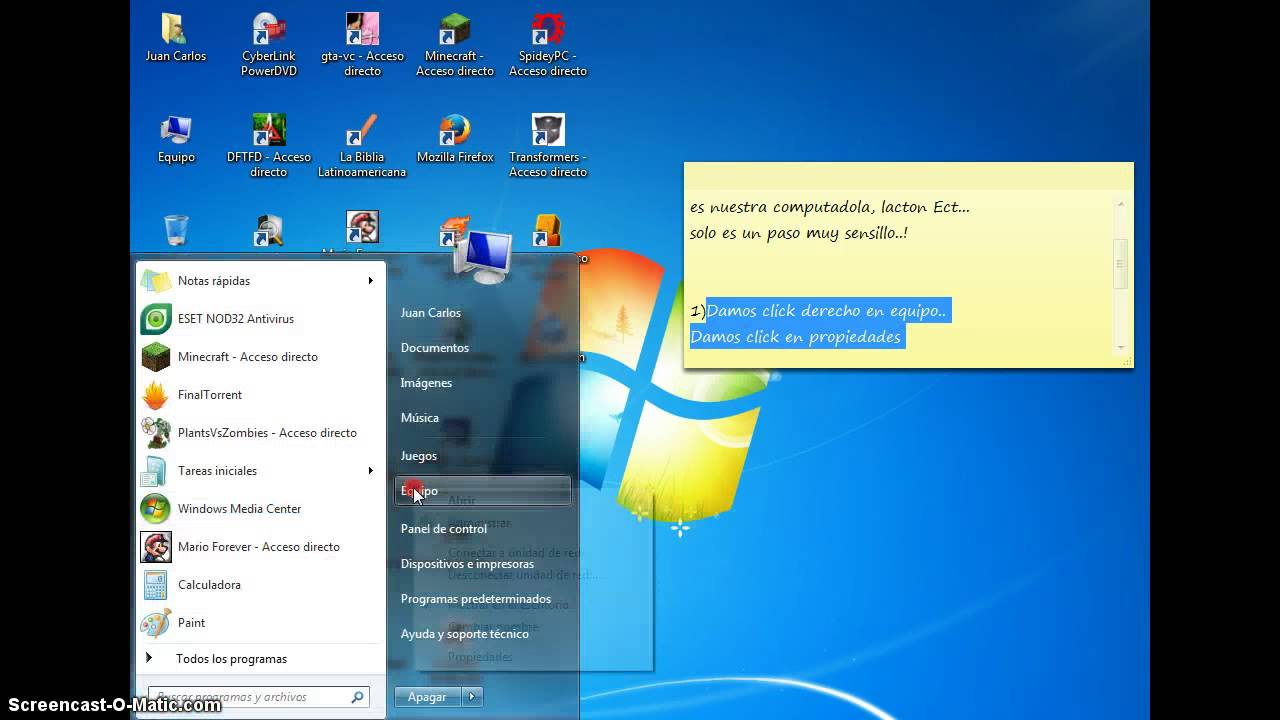
Task: Open Ayuda y soporte técnico
Action: (x=465, y=634)
